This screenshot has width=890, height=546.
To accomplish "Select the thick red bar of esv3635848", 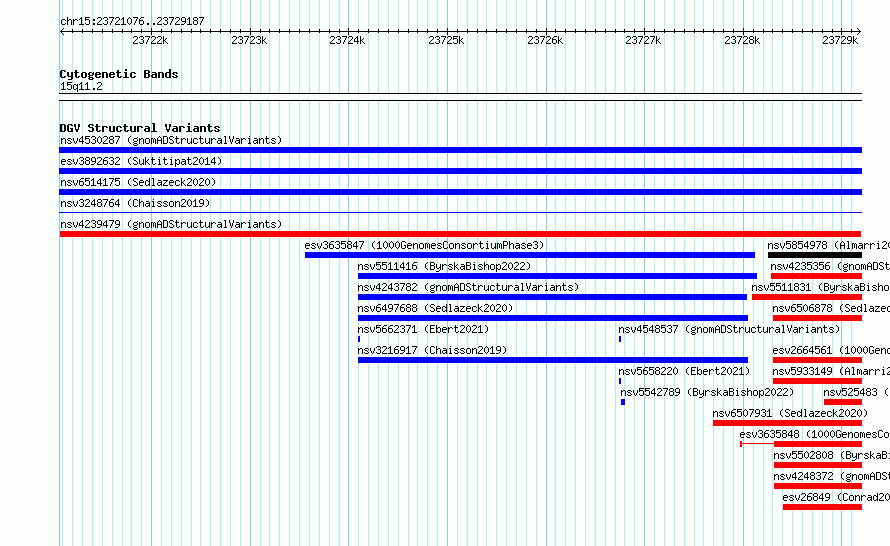I will click(x=818, y=444).
